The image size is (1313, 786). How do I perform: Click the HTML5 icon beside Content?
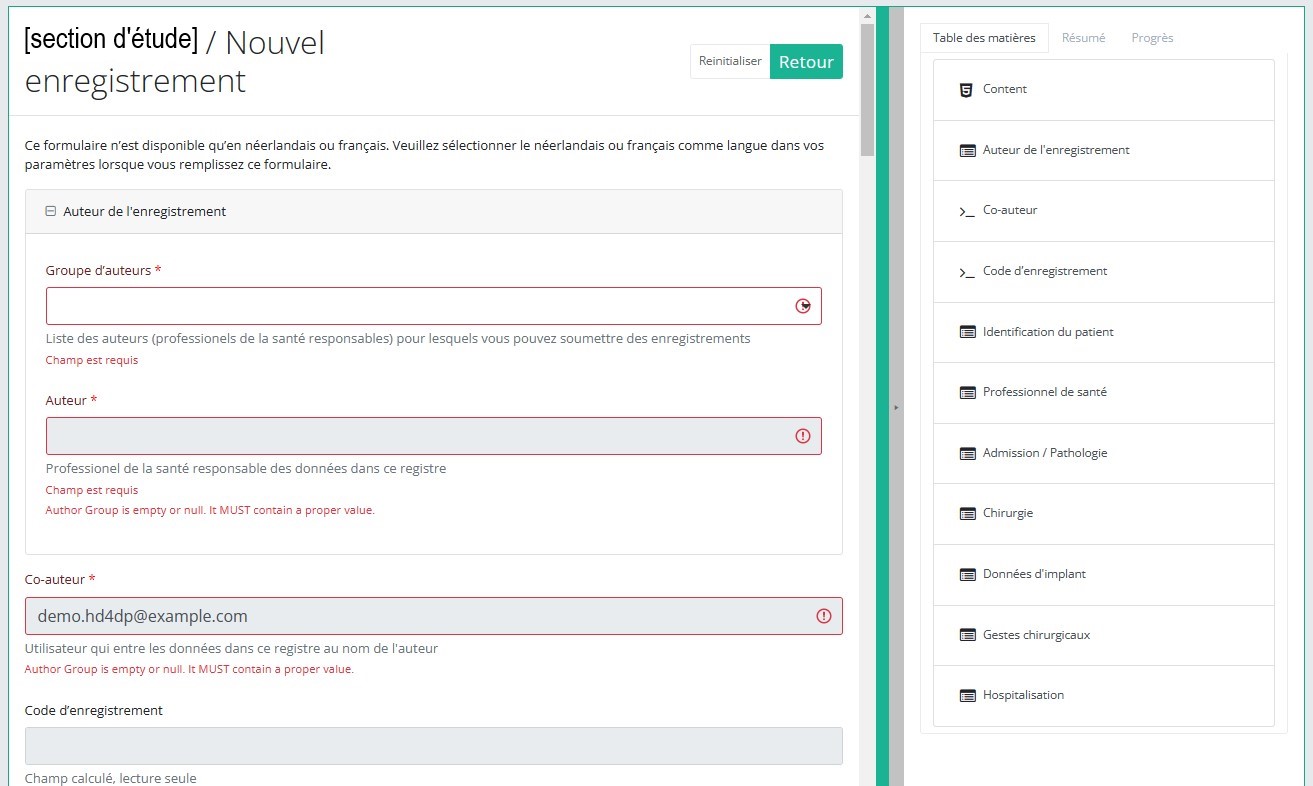pyautogui.click(x=966, y=90)
